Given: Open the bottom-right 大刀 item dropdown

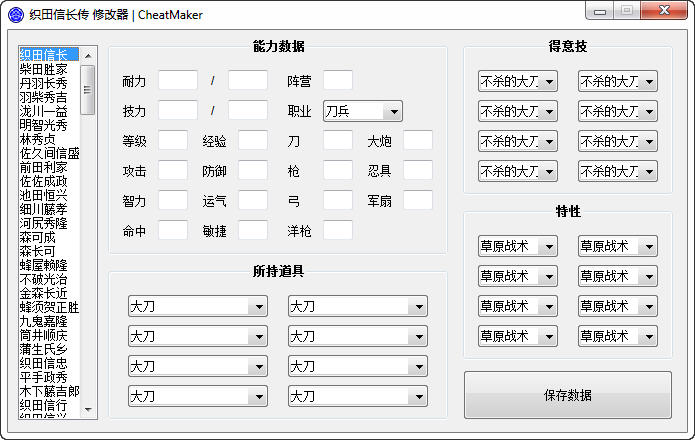Looking at the screenshot, I should point(357,396).
